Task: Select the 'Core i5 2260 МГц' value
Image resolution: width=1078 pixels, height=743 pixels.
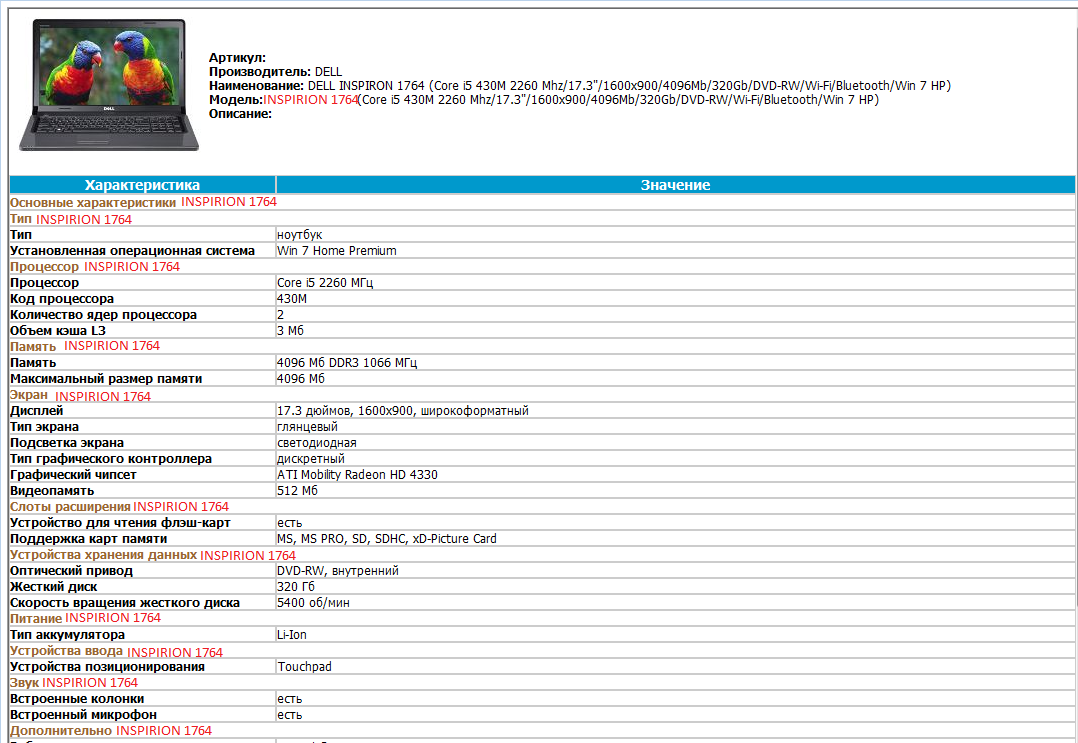Action: pos(325,282)
